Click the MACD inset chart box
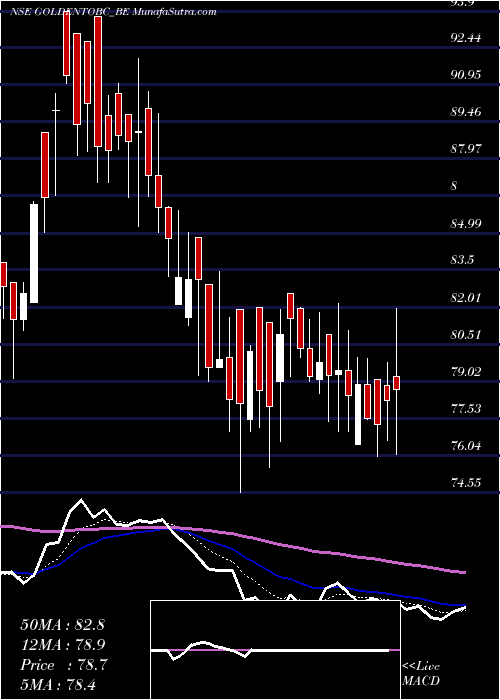Screen dimensions: 500x700 [x=275, y=650]
